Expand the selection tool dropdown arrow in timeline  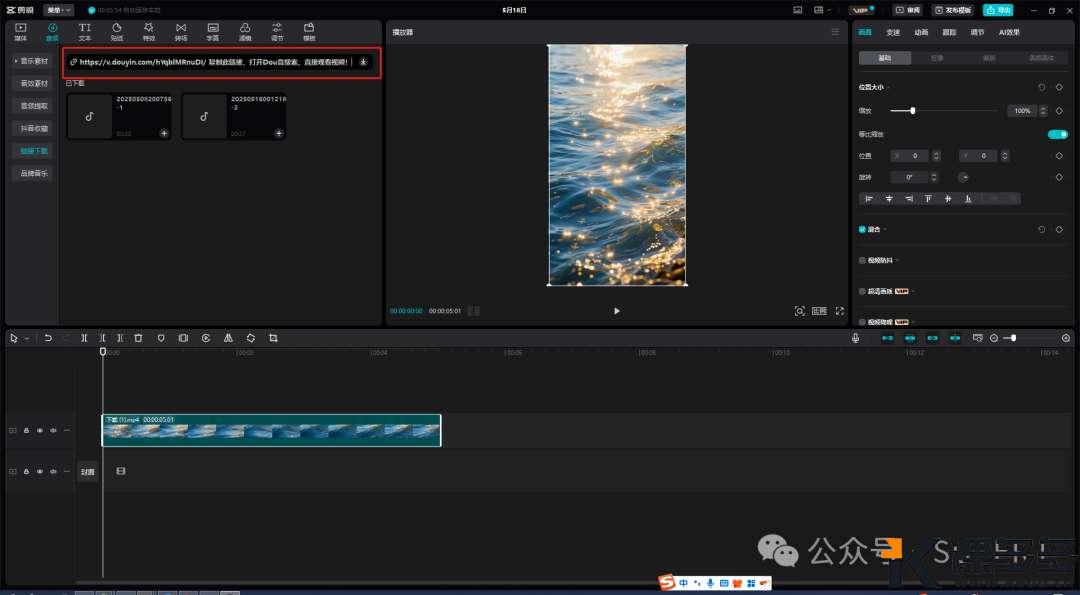[x=26, y=338]
